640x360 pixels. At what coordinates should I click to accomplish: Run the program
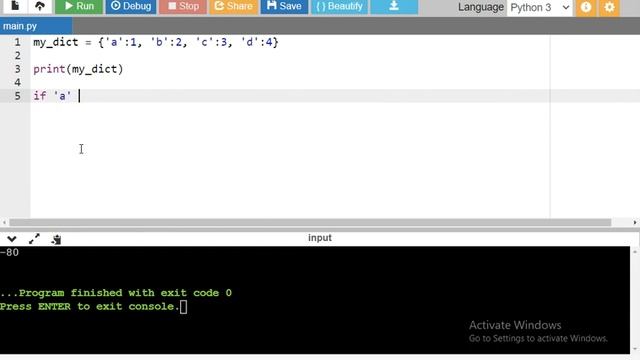coord(79,7)
